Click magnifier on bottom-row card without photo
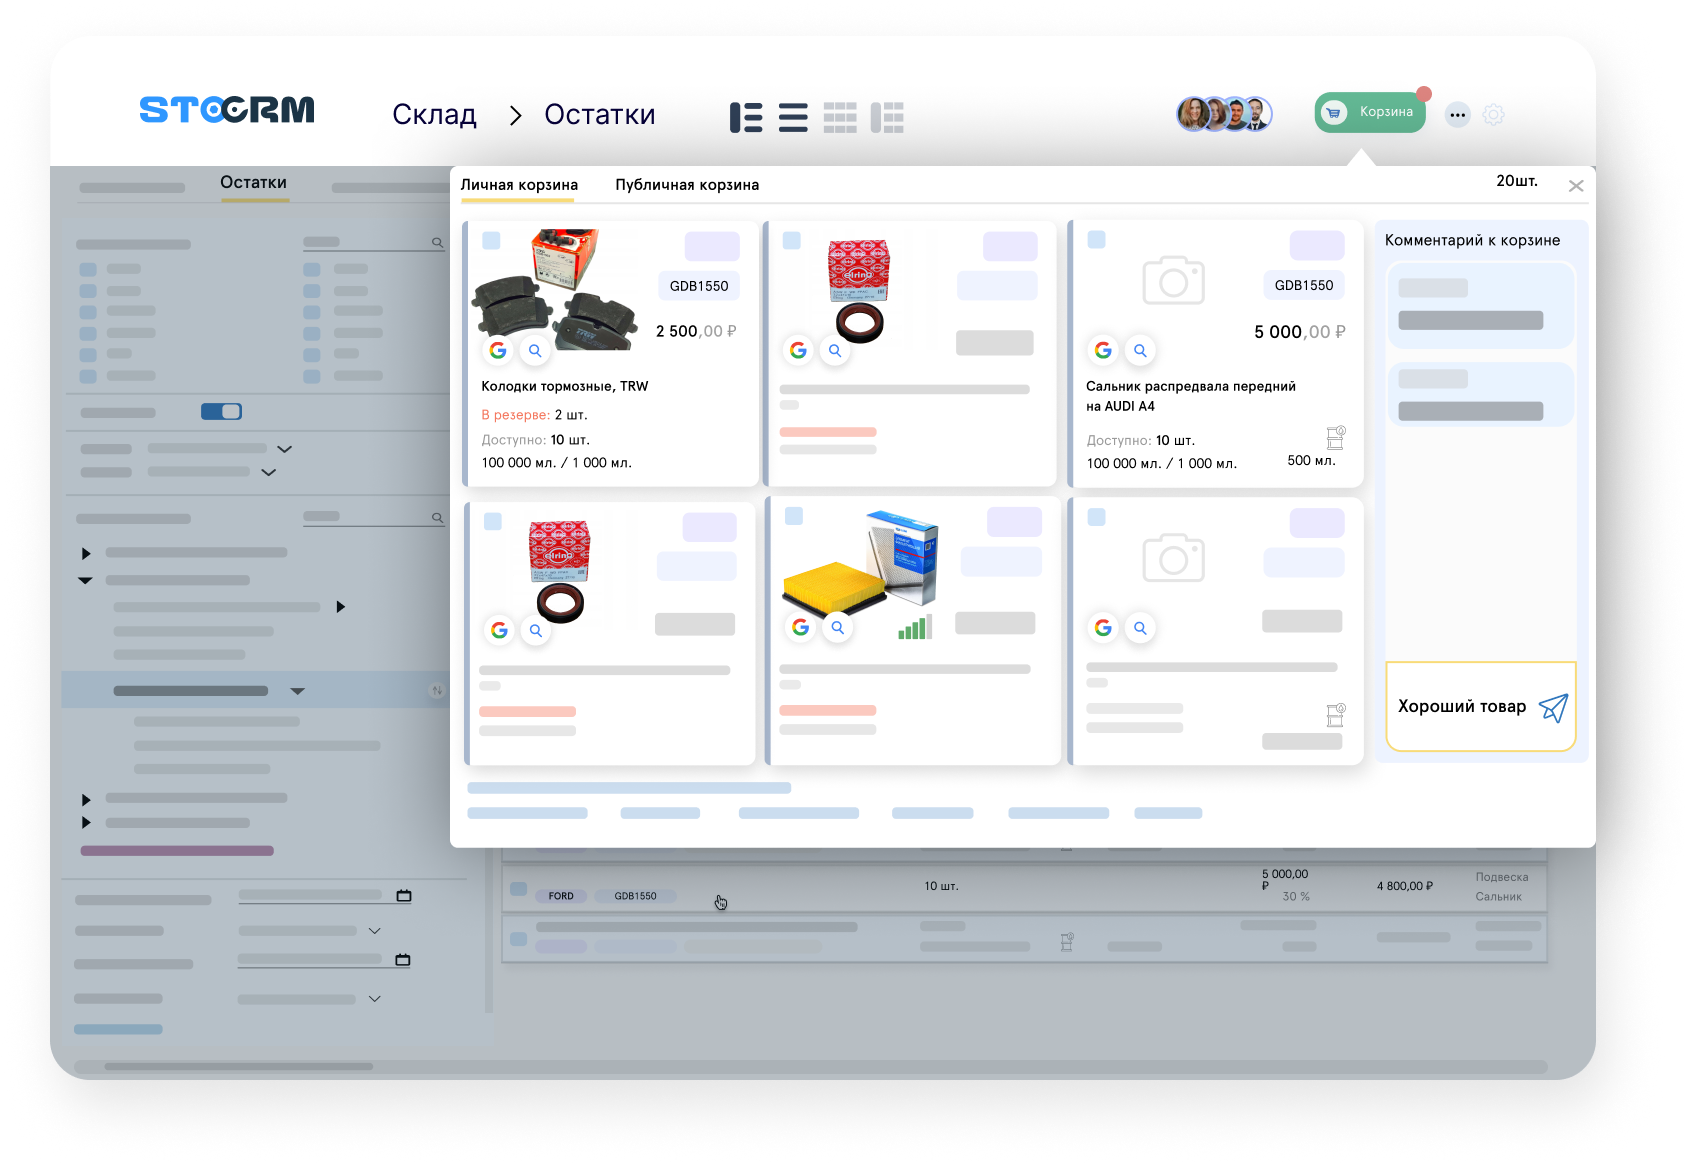 [1140, 627]
